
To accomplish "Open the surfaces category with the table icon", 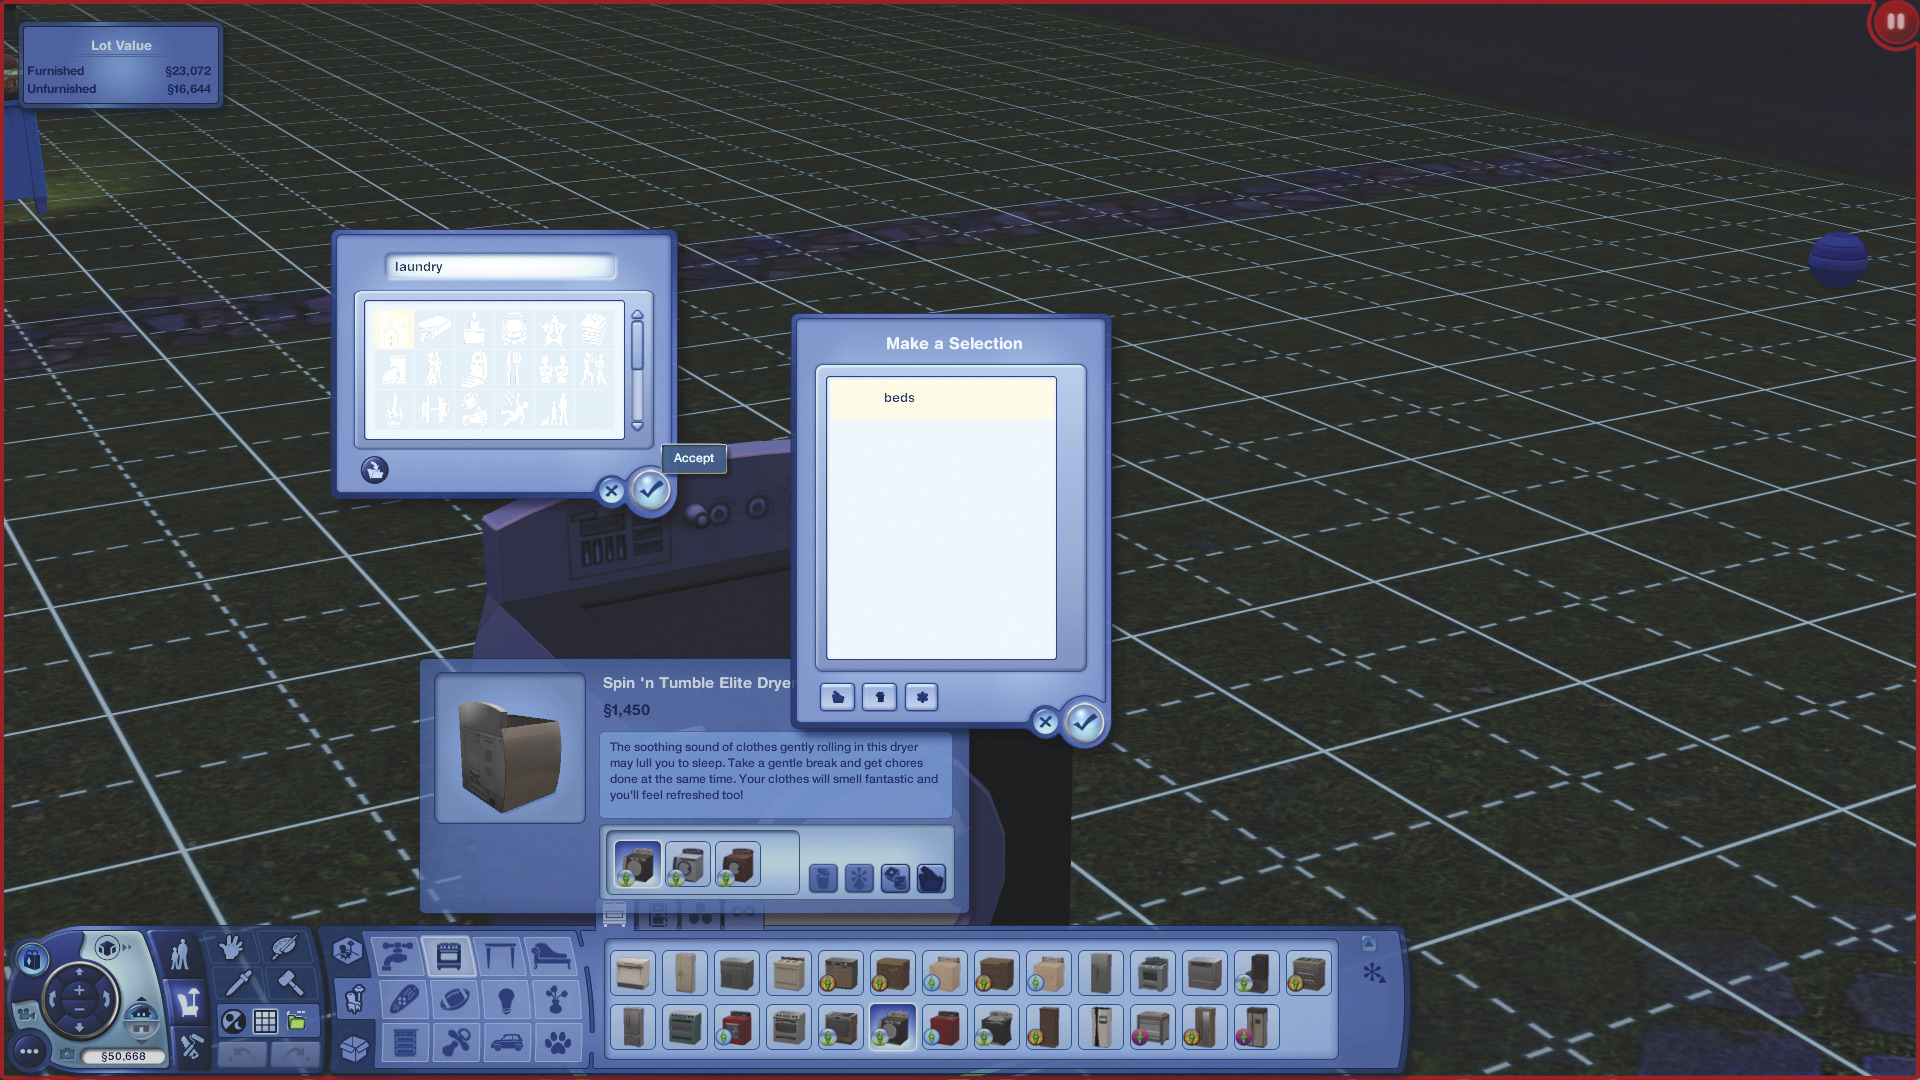I will pos(500,956).
